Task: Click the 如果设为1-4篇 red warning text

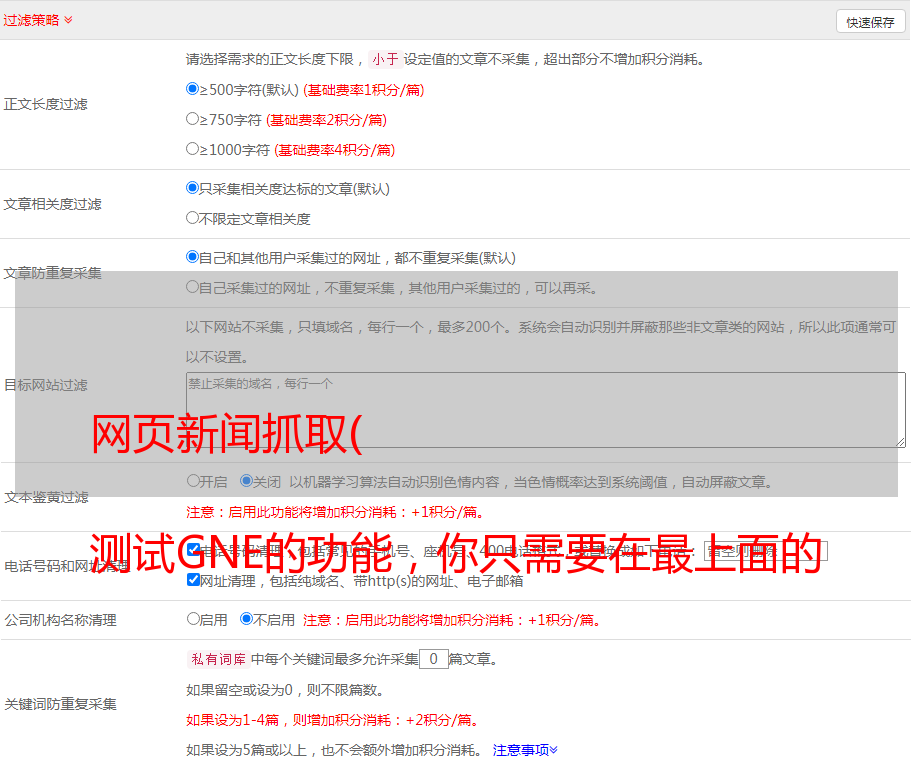Action: [332, 720]
